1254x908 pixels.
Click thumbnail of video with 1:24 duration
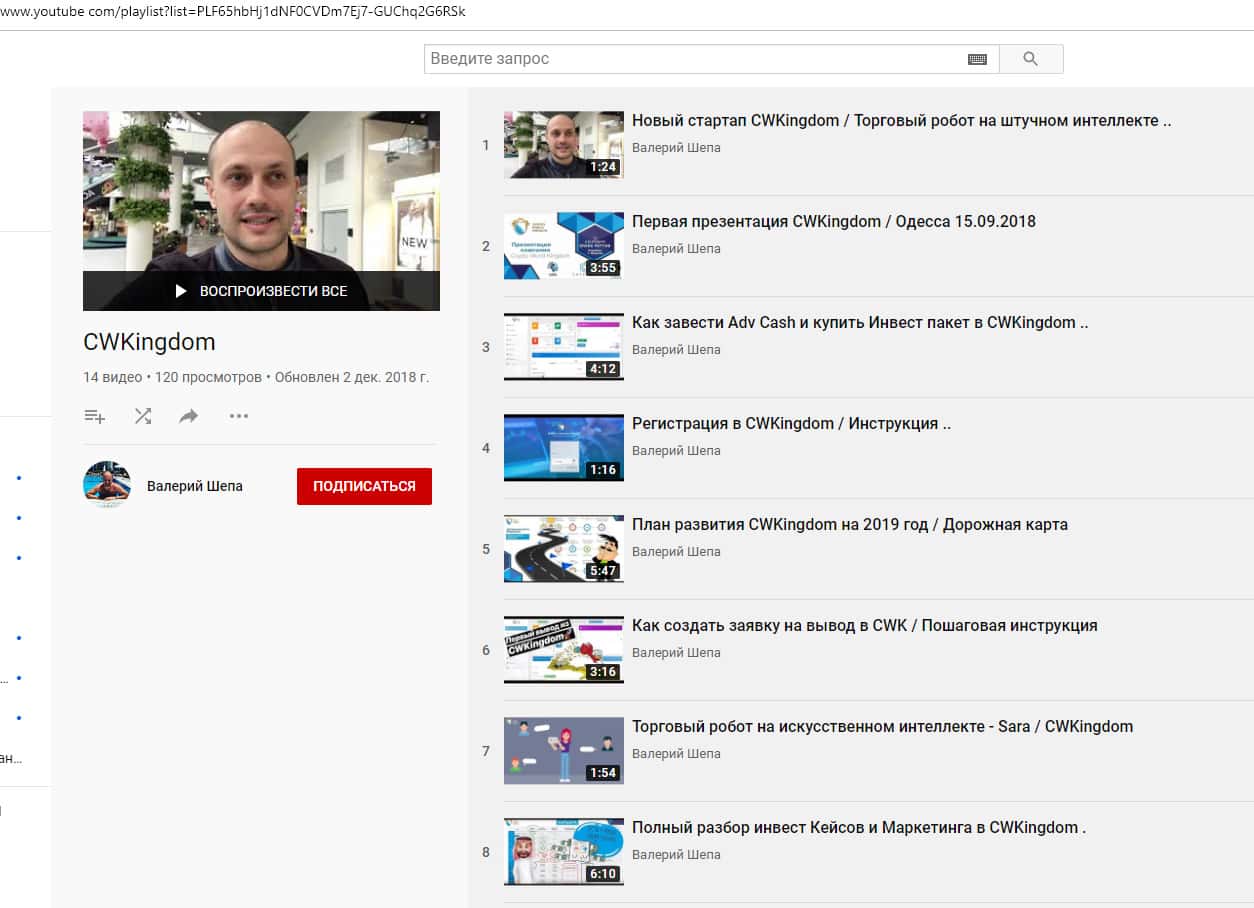click(x=564, y=145)
